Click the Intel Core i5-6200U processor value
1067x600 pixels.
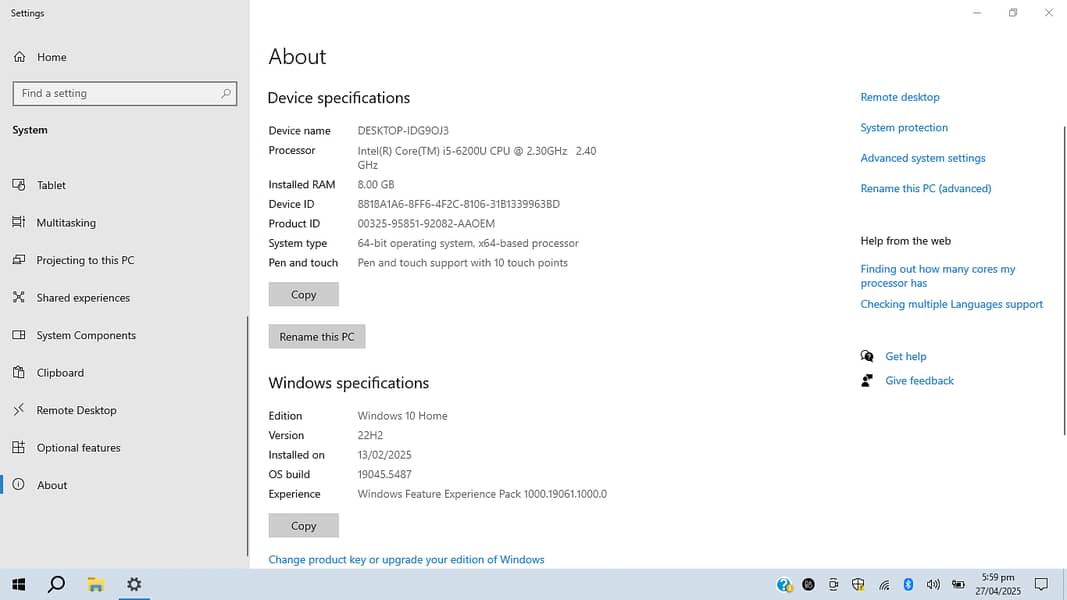pos(477,158)
